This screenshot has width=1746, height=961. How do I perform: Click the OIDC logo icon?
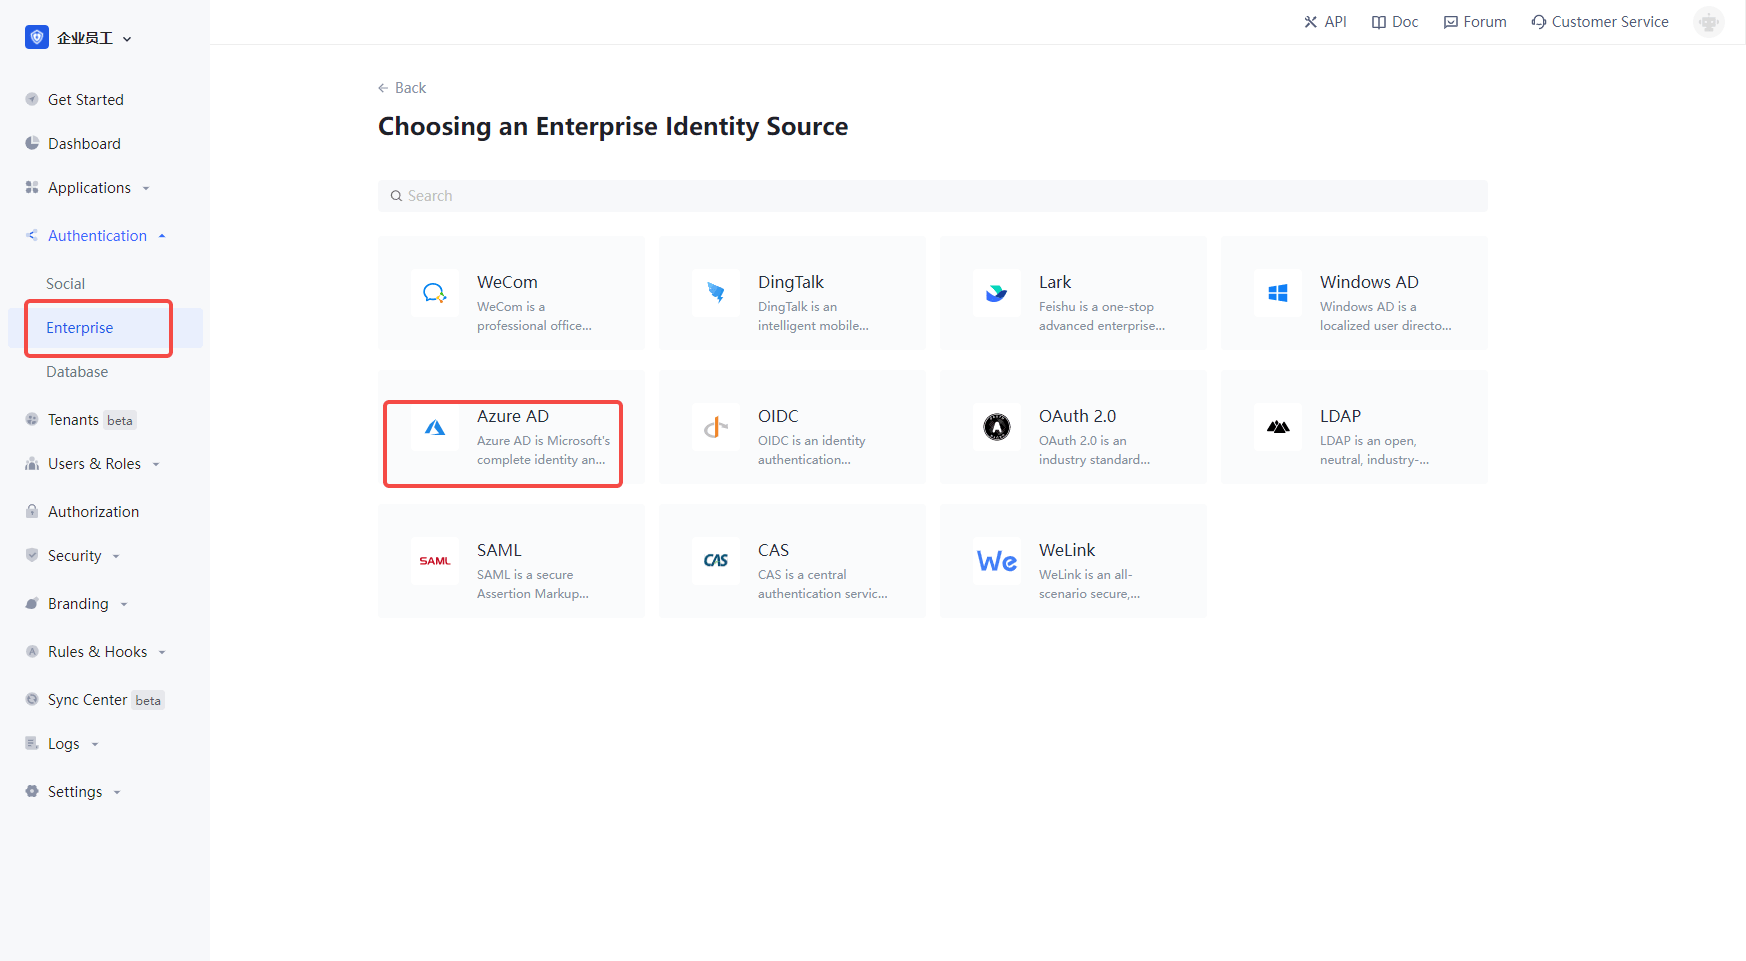716,428
